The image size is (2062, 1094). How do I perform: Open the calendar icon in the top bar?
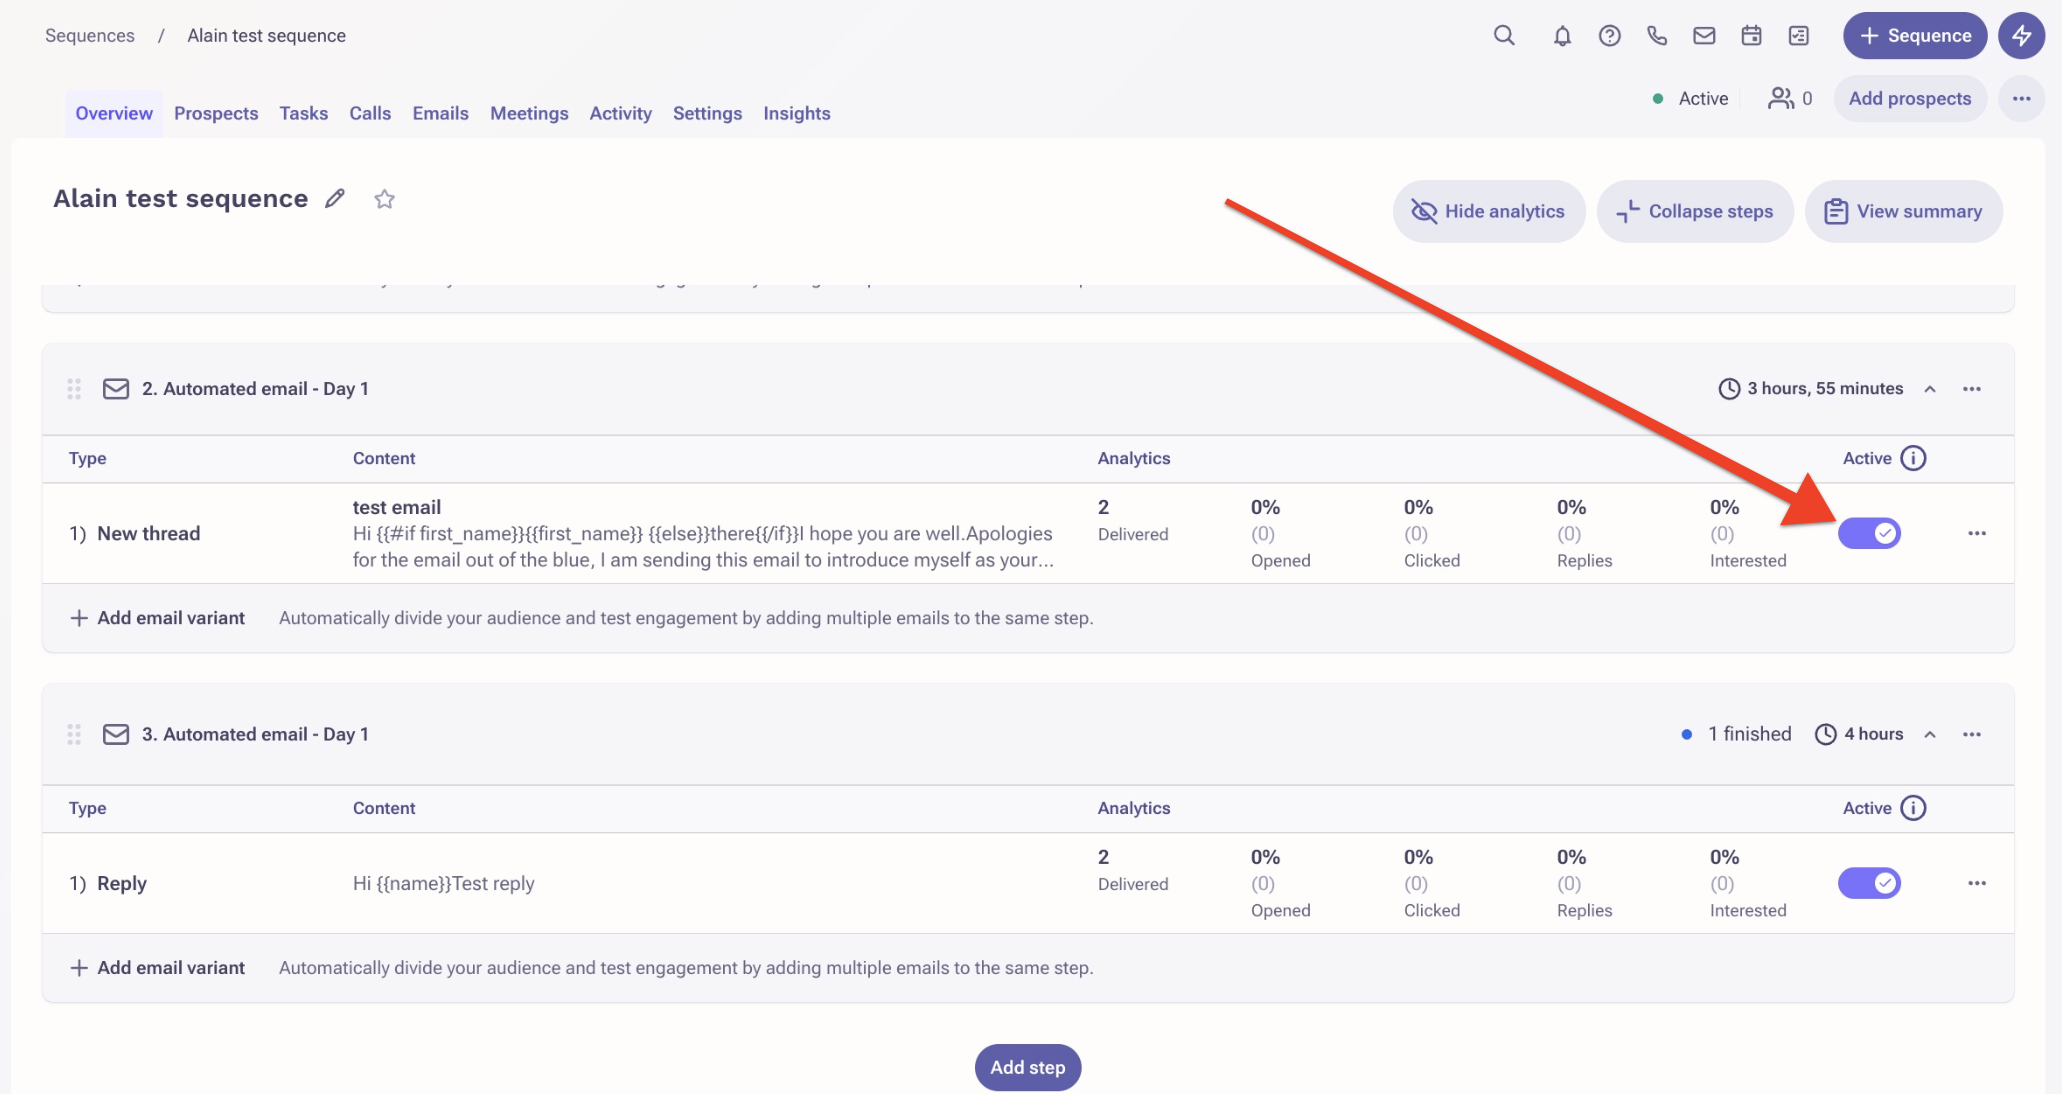pos(1751,35)
